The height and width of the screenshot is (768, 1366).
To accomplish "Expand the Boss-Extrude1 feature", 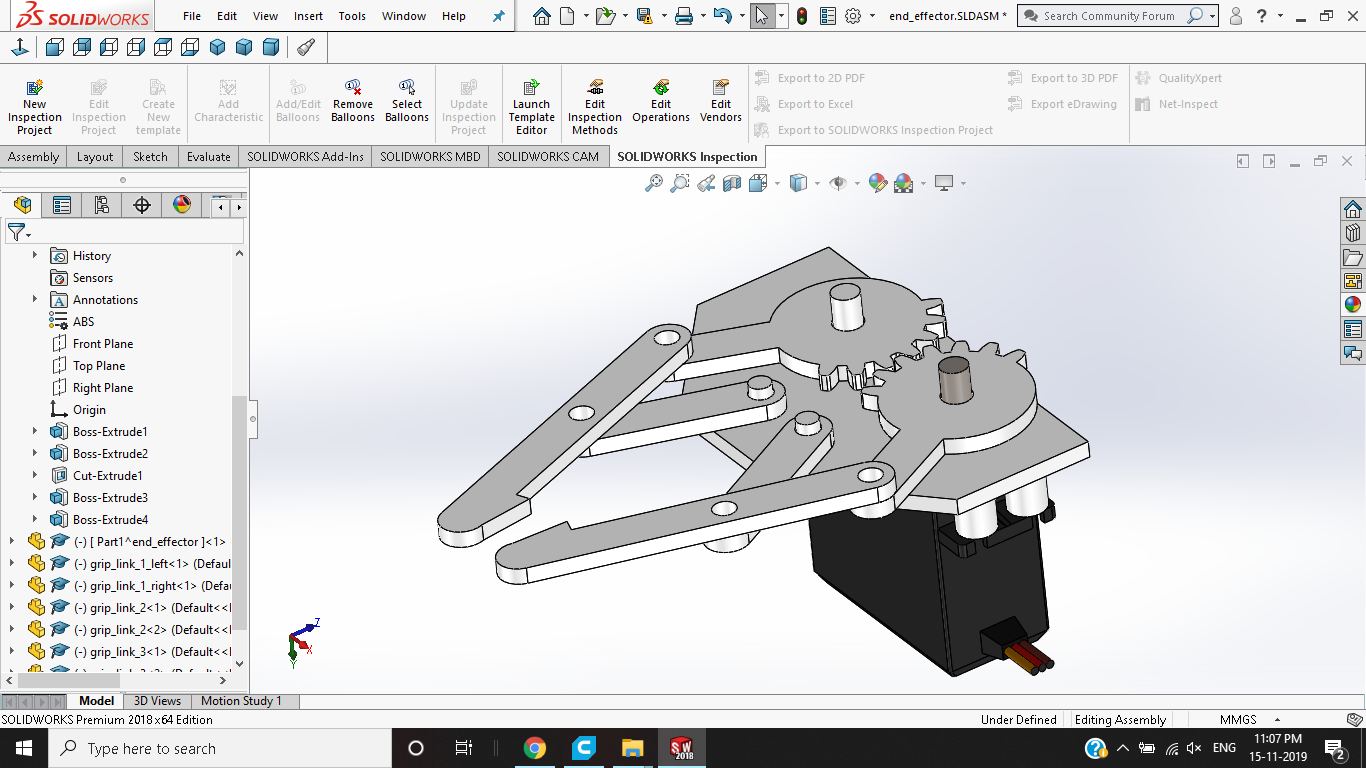I will [35, 432].
